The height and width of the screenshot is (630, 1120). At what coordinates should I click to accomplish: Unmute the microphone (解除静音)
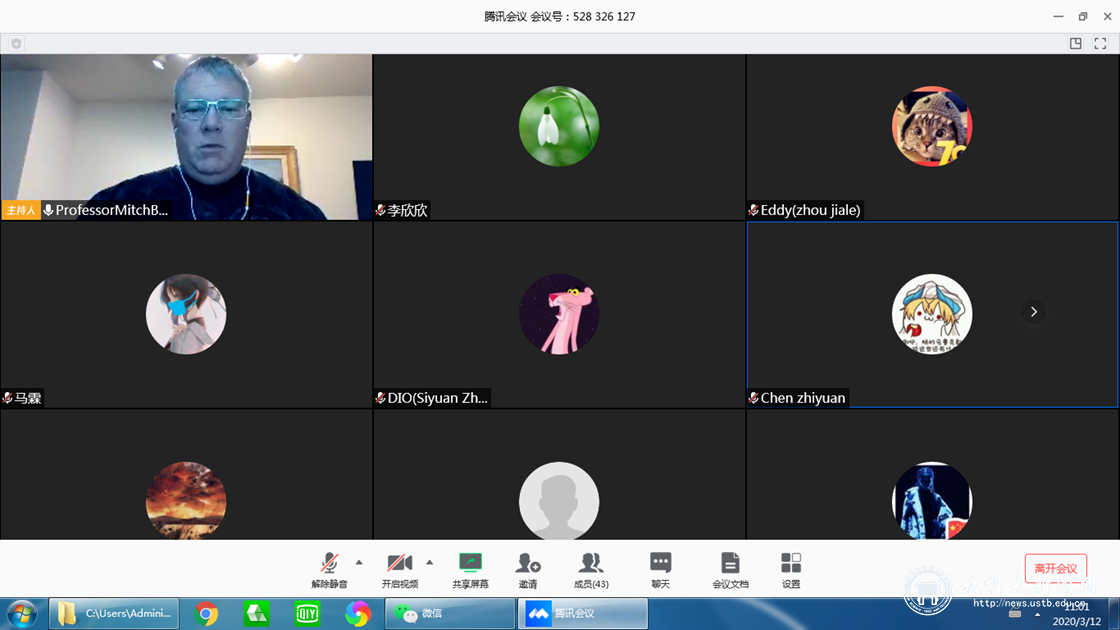point(329,570)
